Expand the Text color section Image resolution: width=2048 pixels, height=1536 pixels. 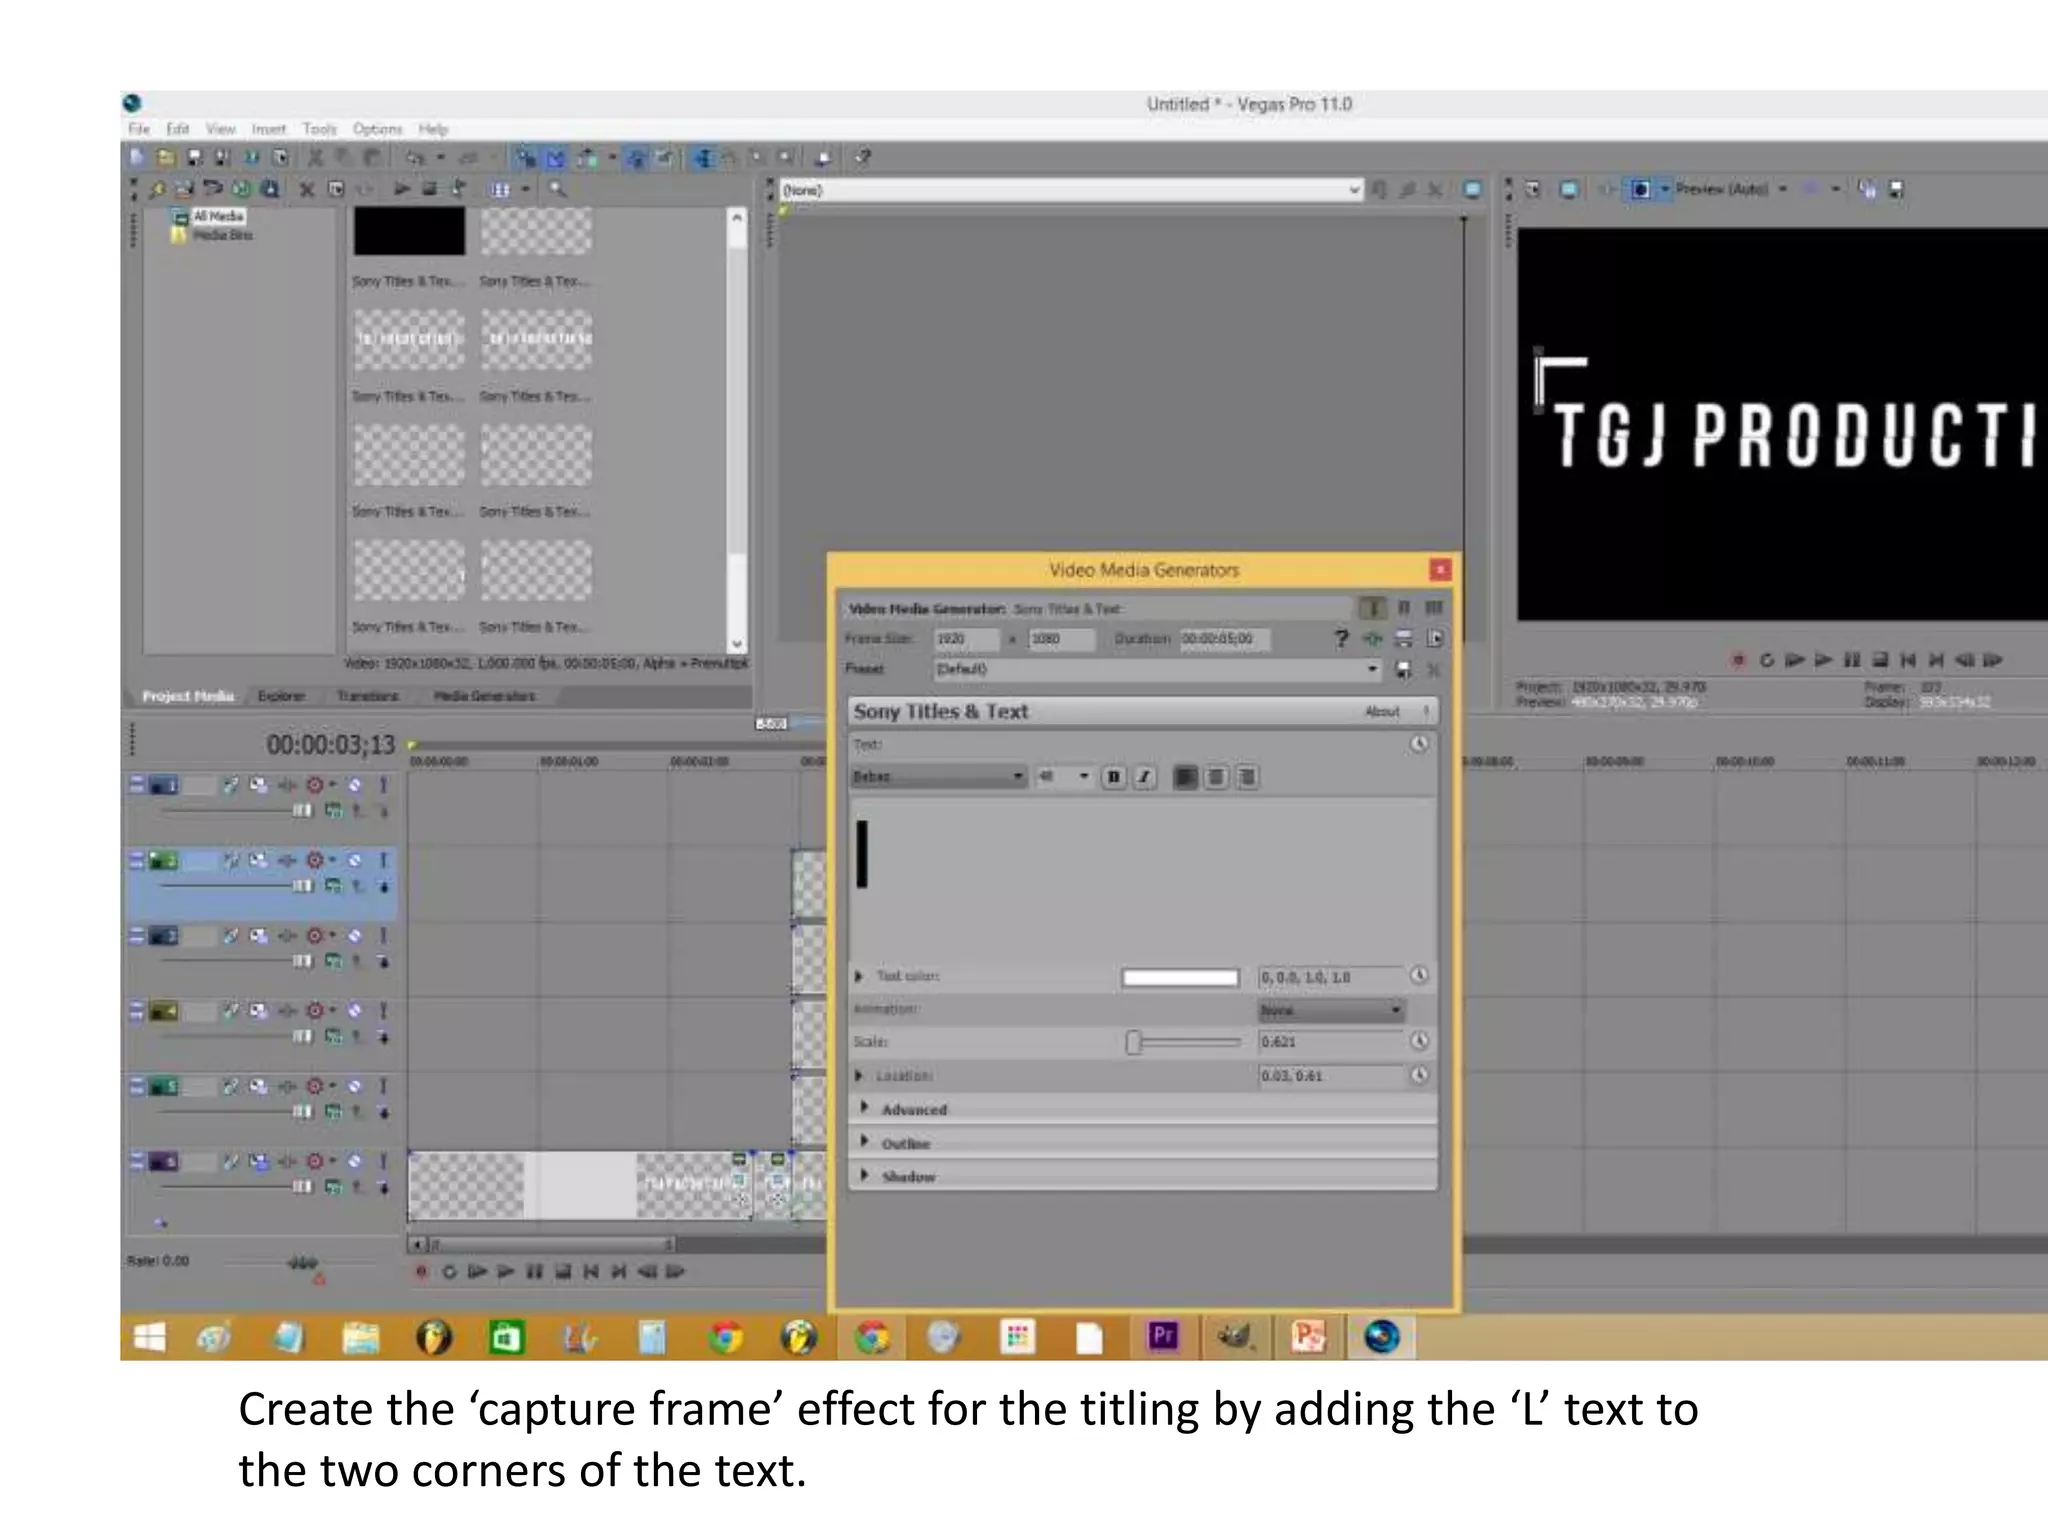(858, 976)
